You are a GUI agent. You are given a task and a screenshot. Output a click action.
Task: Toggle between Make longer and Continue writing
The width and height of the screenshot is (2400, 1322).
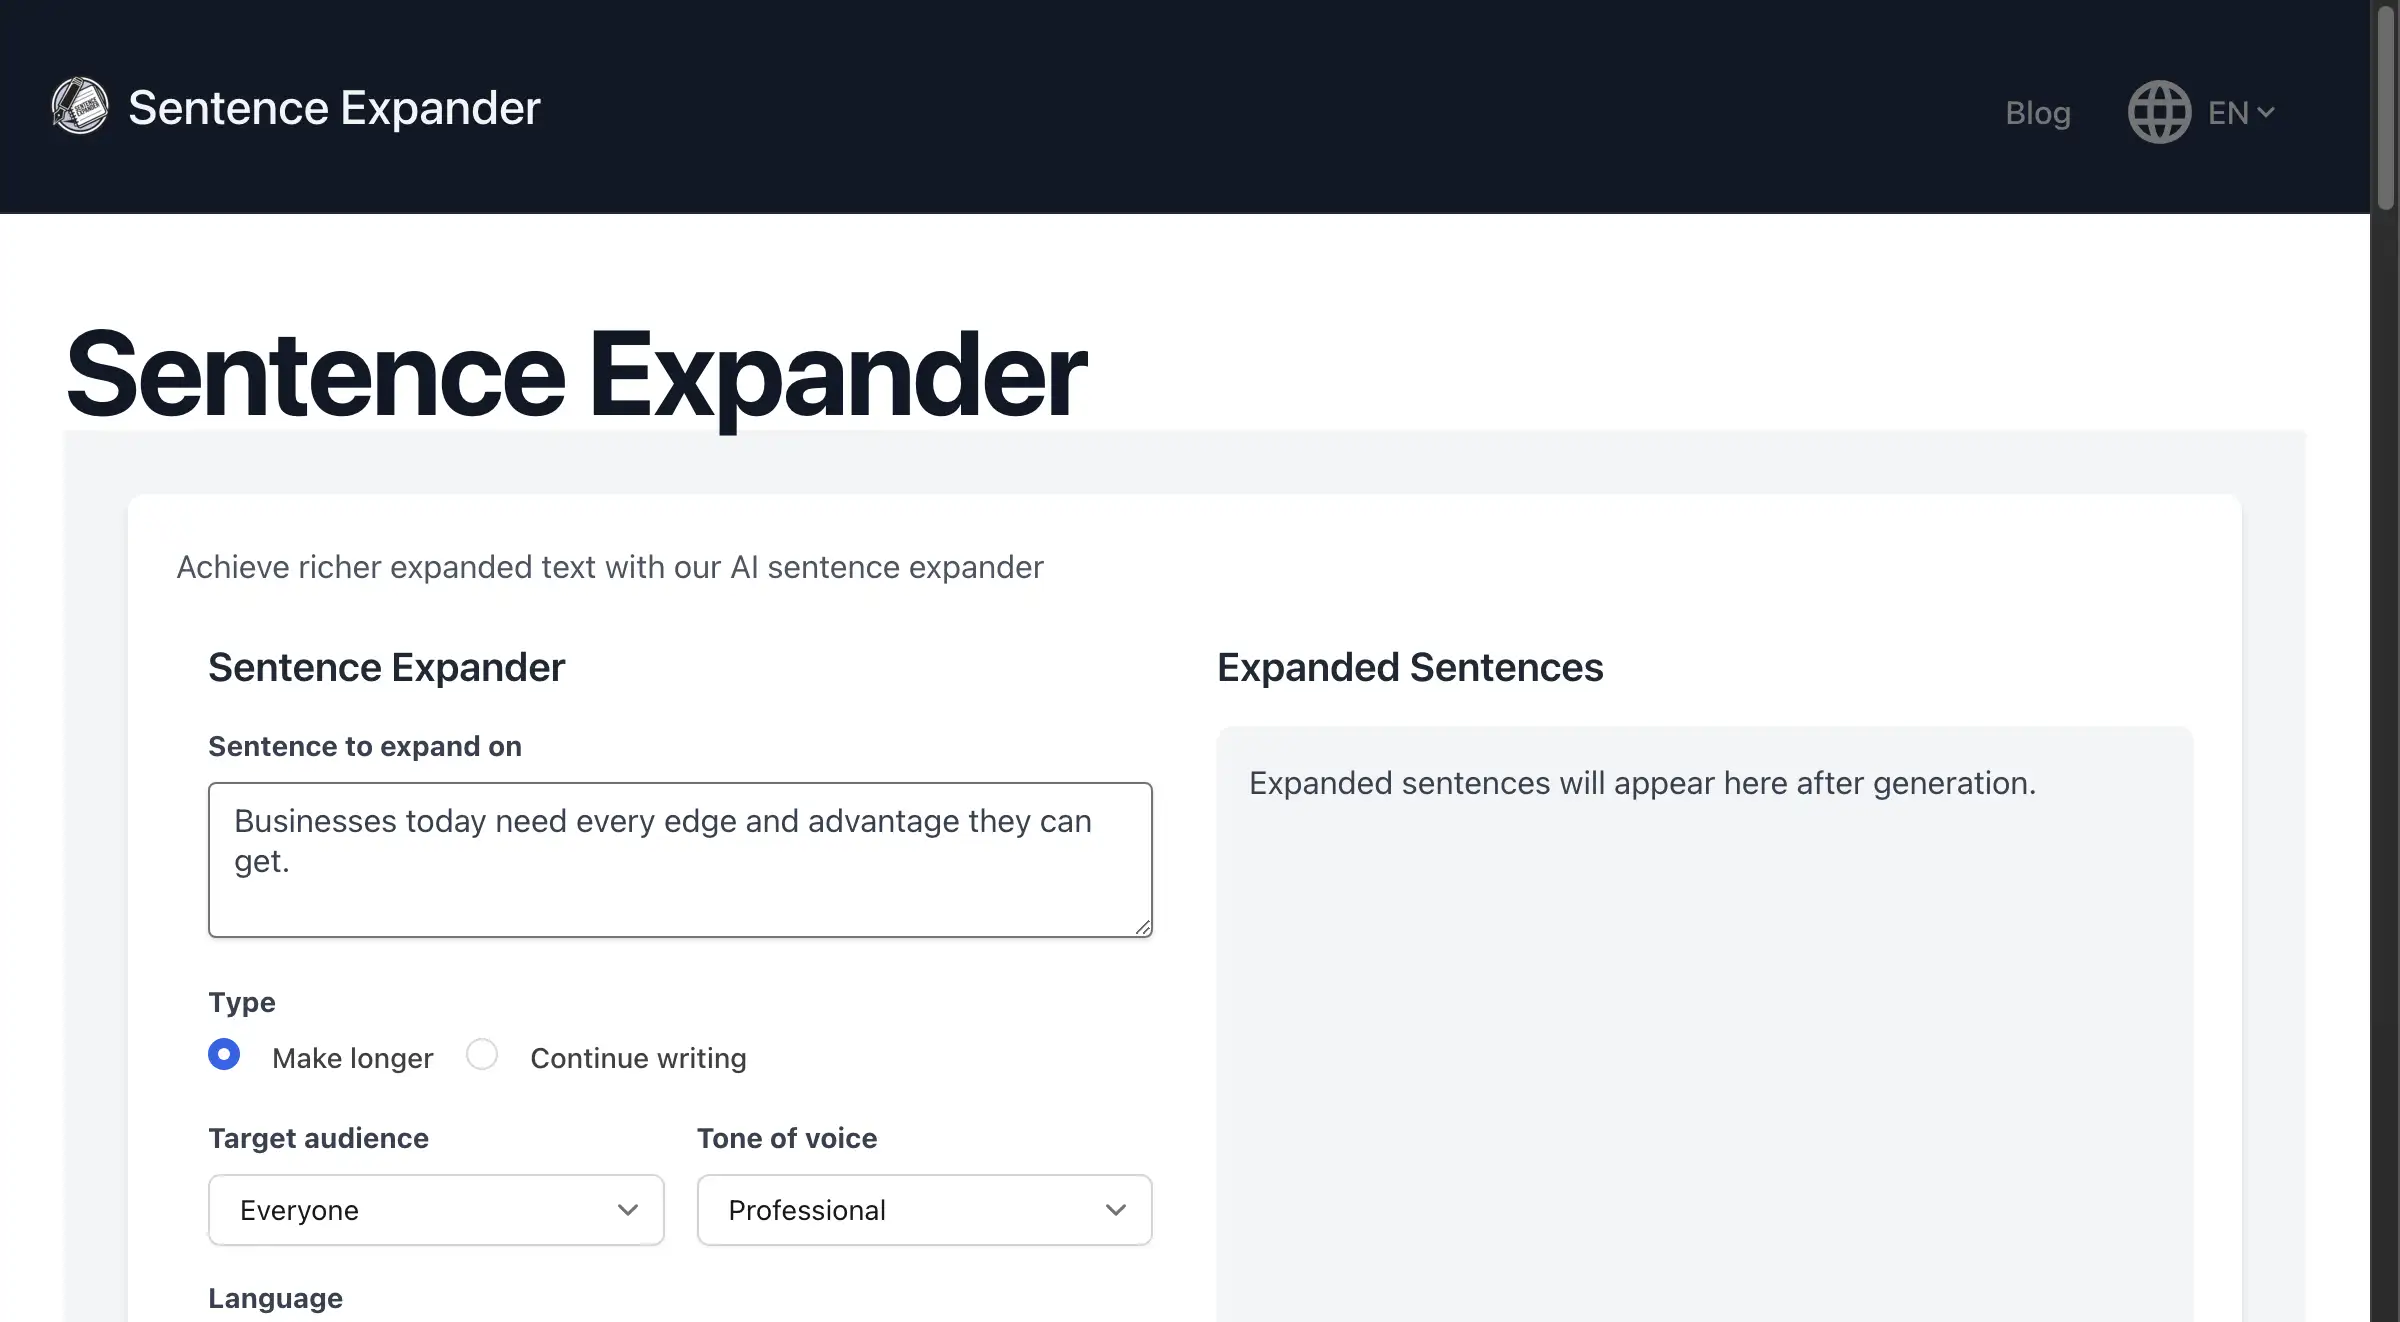point(482,1057)
